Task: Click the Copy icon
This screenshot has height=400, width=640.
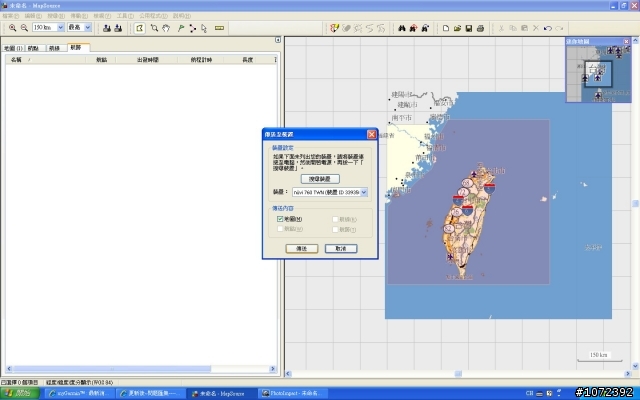Action: 513,28
